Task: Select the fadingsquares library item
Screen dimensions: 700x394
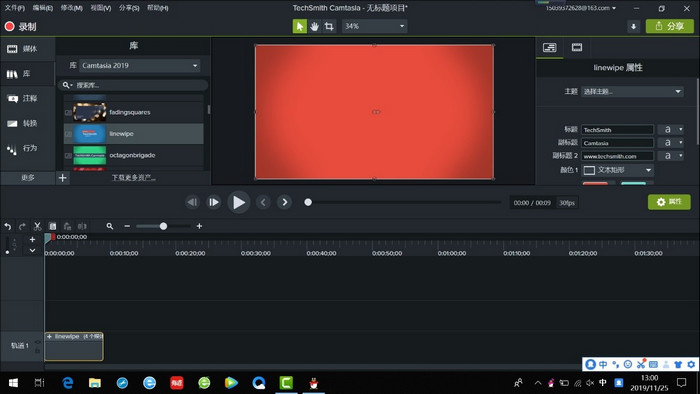Action: pos(133,112)
